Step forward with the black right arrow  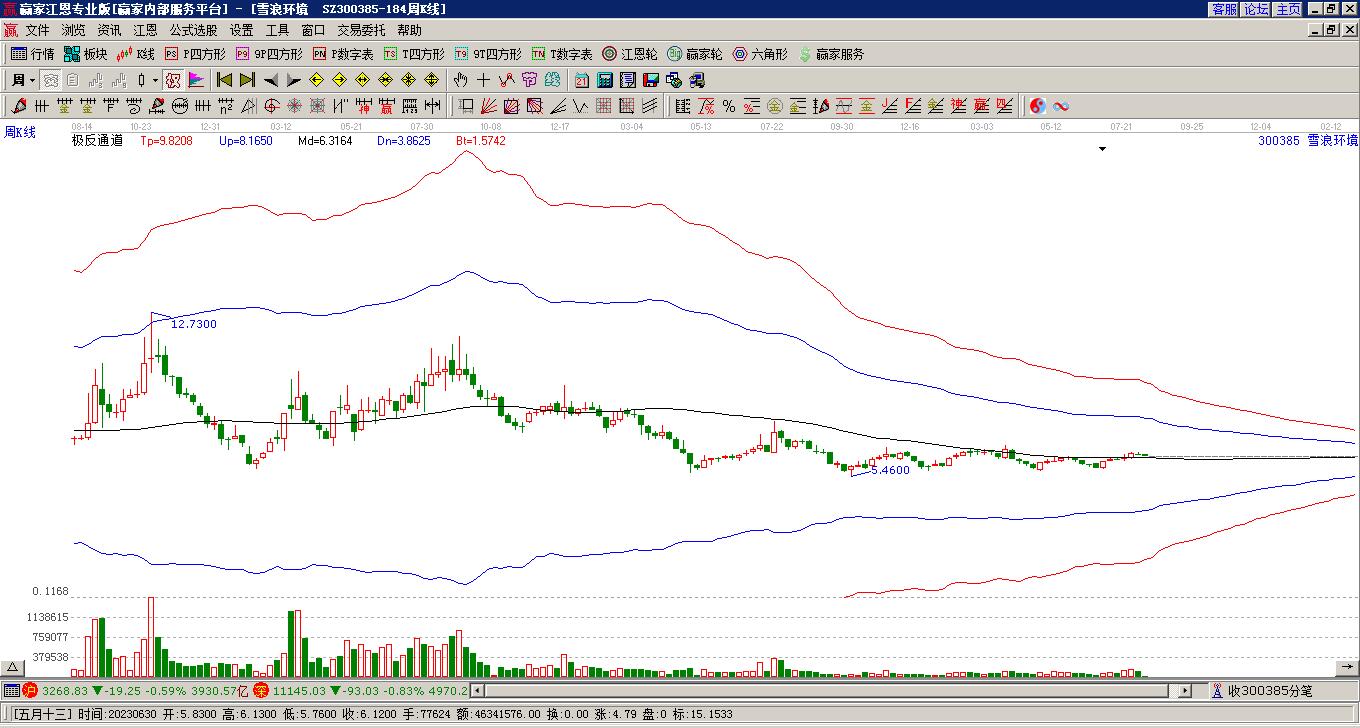click(292, 80)
